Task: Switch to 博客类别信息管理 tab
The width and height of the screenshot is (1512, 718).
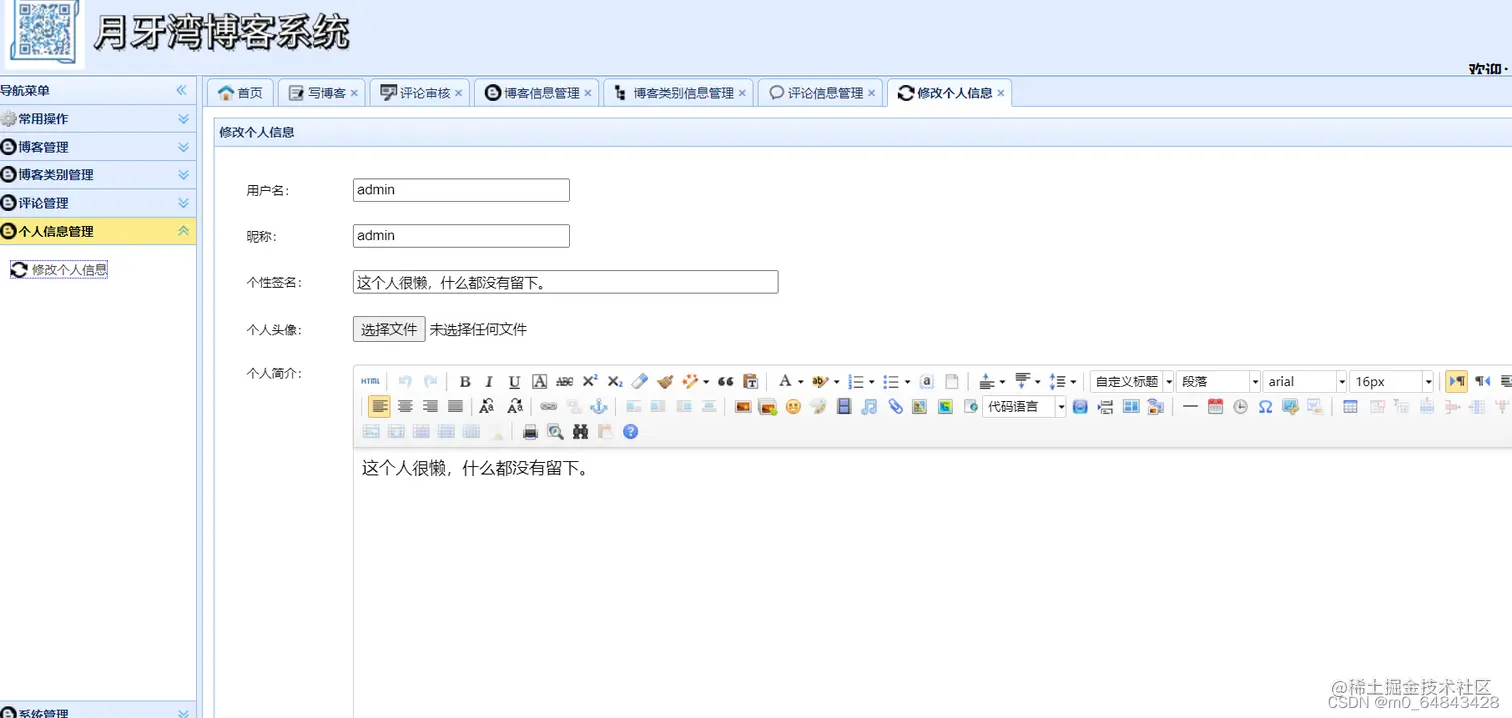Action: point(677,93)
